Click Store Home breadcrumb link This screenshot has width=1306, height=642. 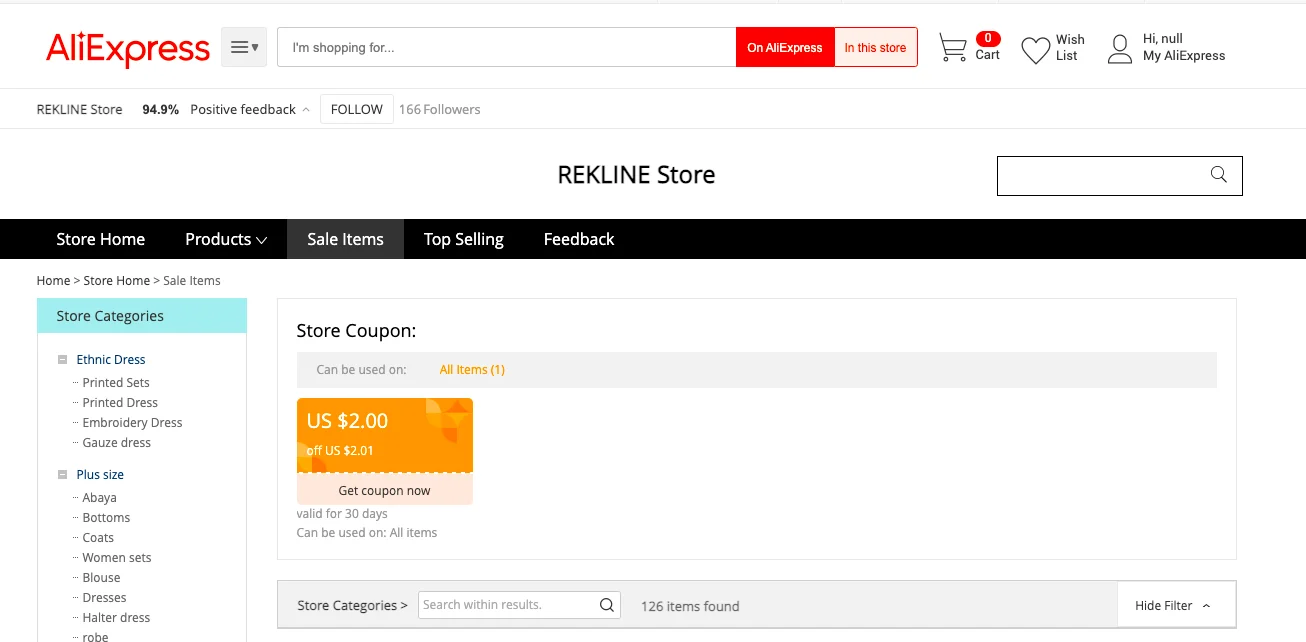117,281
